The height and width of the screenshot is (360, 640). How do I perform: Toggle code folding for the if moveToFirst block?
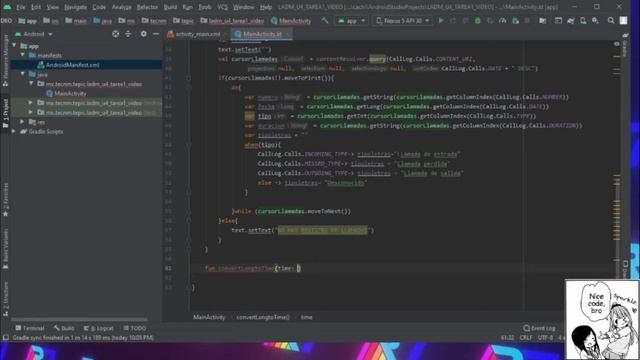point(188,78)
